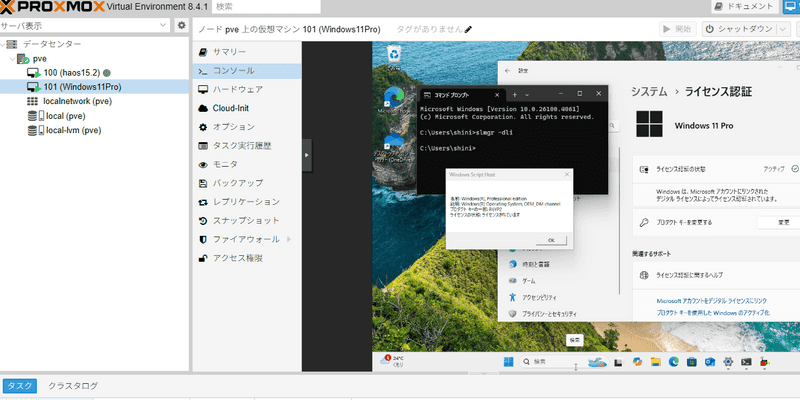Viewport: 800px width, 400px height.
Task: Open the Microsoft アカウントをデジタル ライセンスにリンク link
Action: pyautogui.click(x=711, y=301)
